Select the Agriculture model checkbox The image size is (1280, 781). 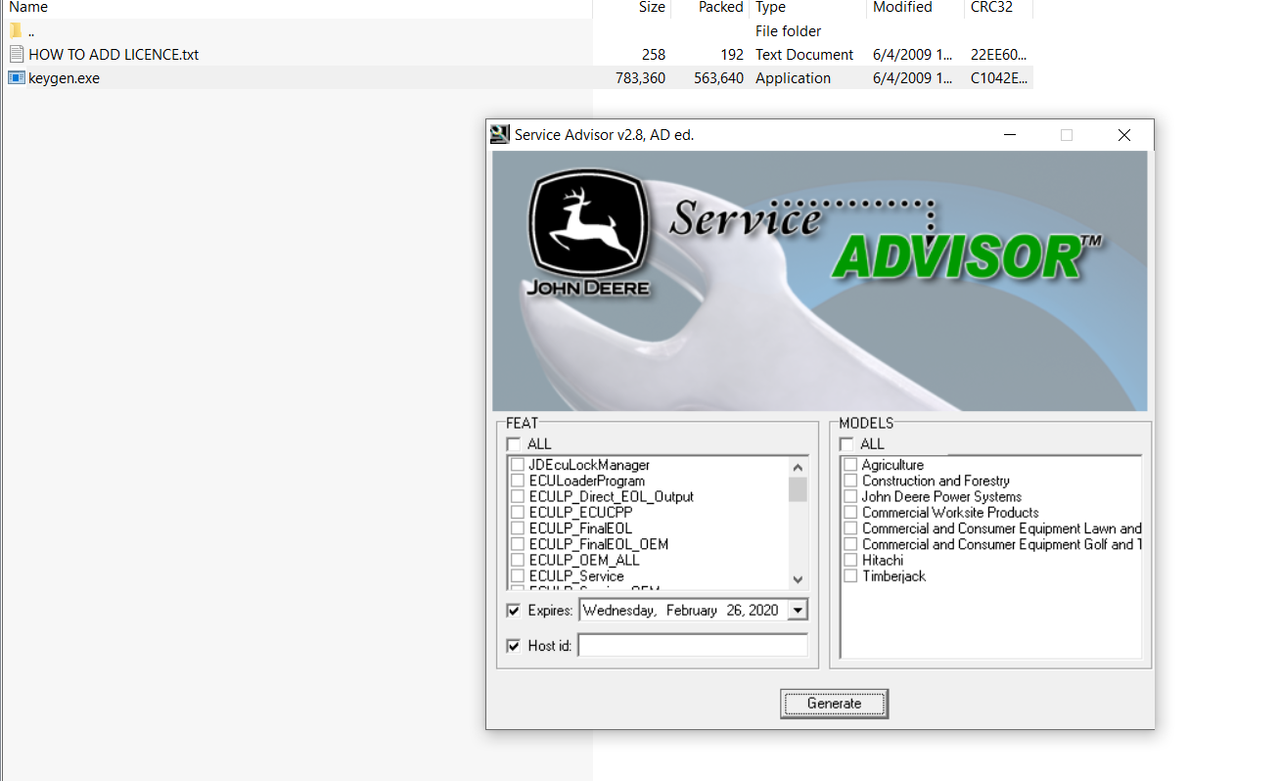tap(851, 465)
